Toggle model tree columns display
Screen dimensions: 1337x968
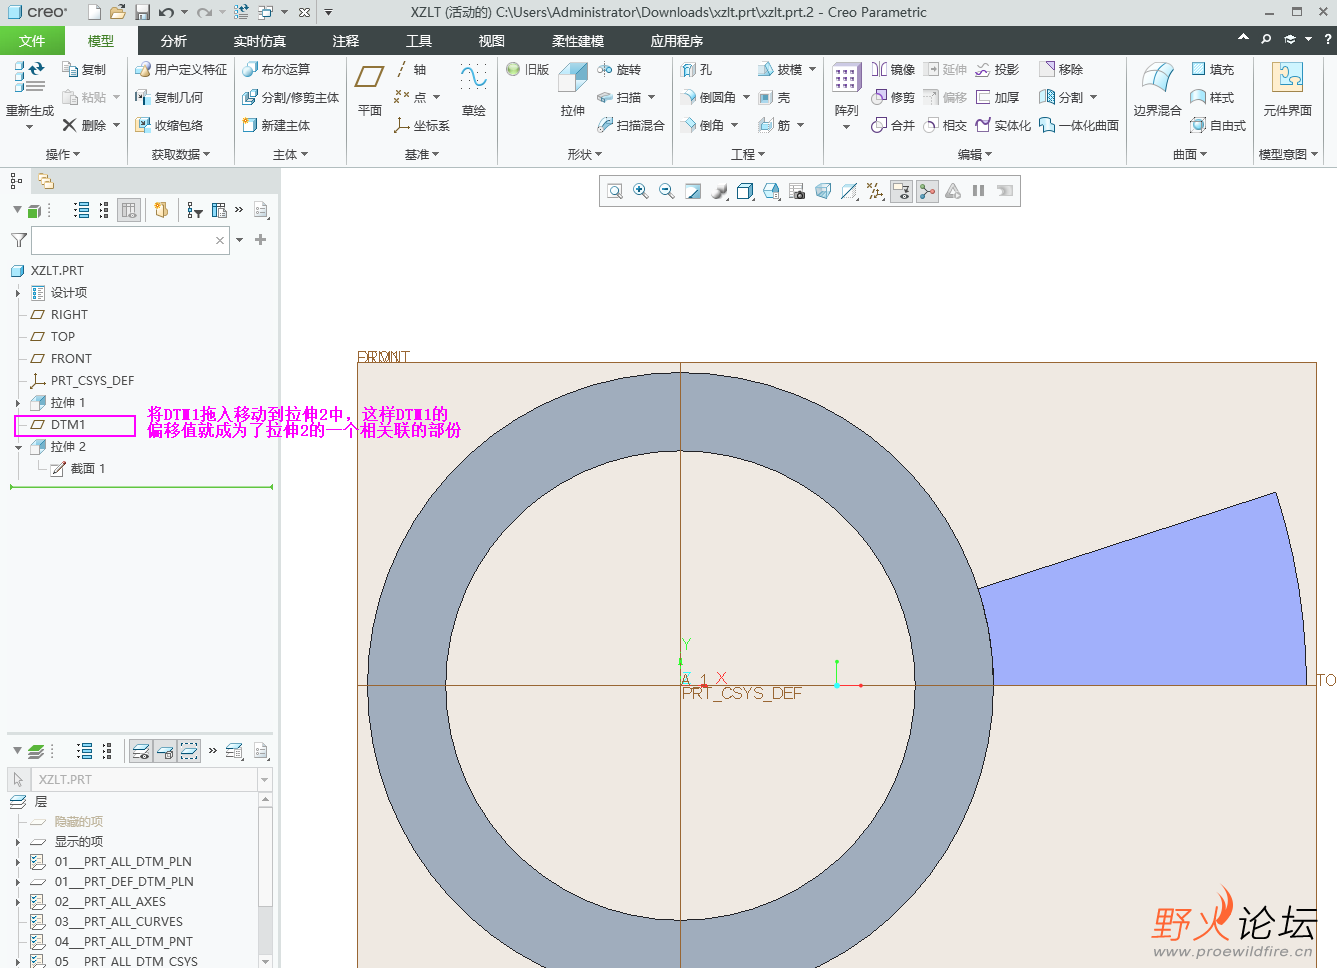point(129,210)
